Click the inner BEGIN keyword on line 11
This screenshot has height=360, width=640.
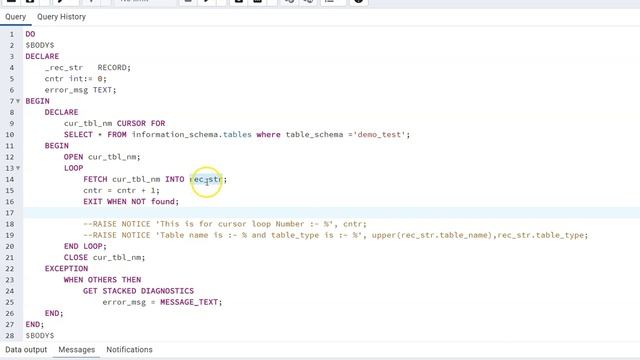point(57,146)
